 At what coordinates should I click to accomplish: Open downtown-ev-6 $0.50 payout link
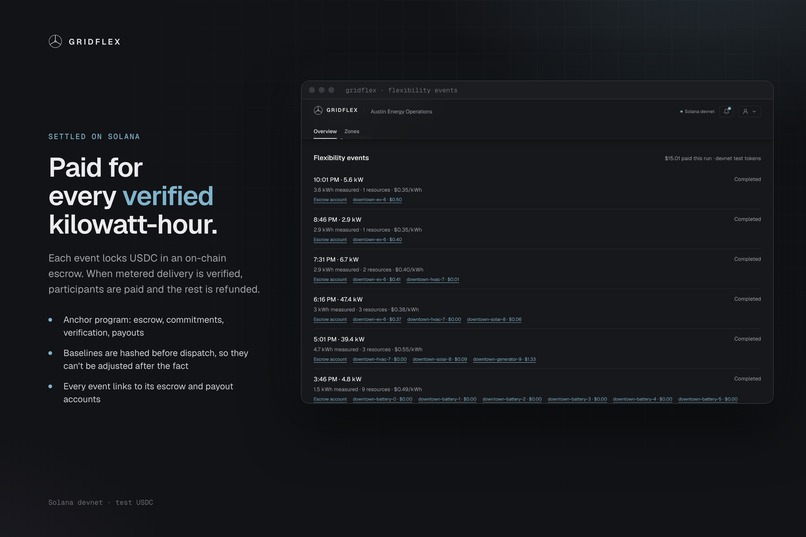tap(377, 200)
